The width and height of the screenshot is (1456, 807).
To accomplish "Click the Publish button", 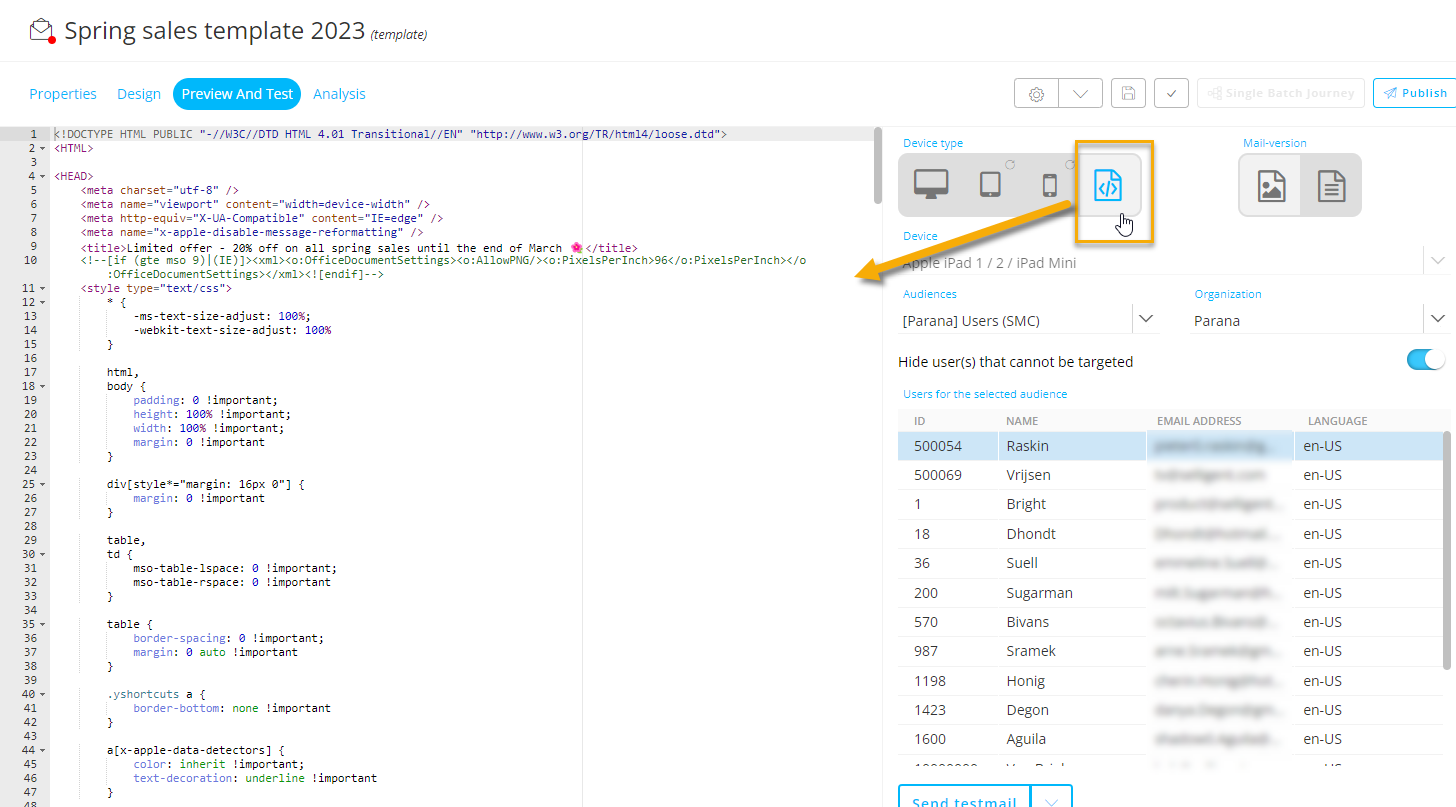I will [x=1414, y=93].
